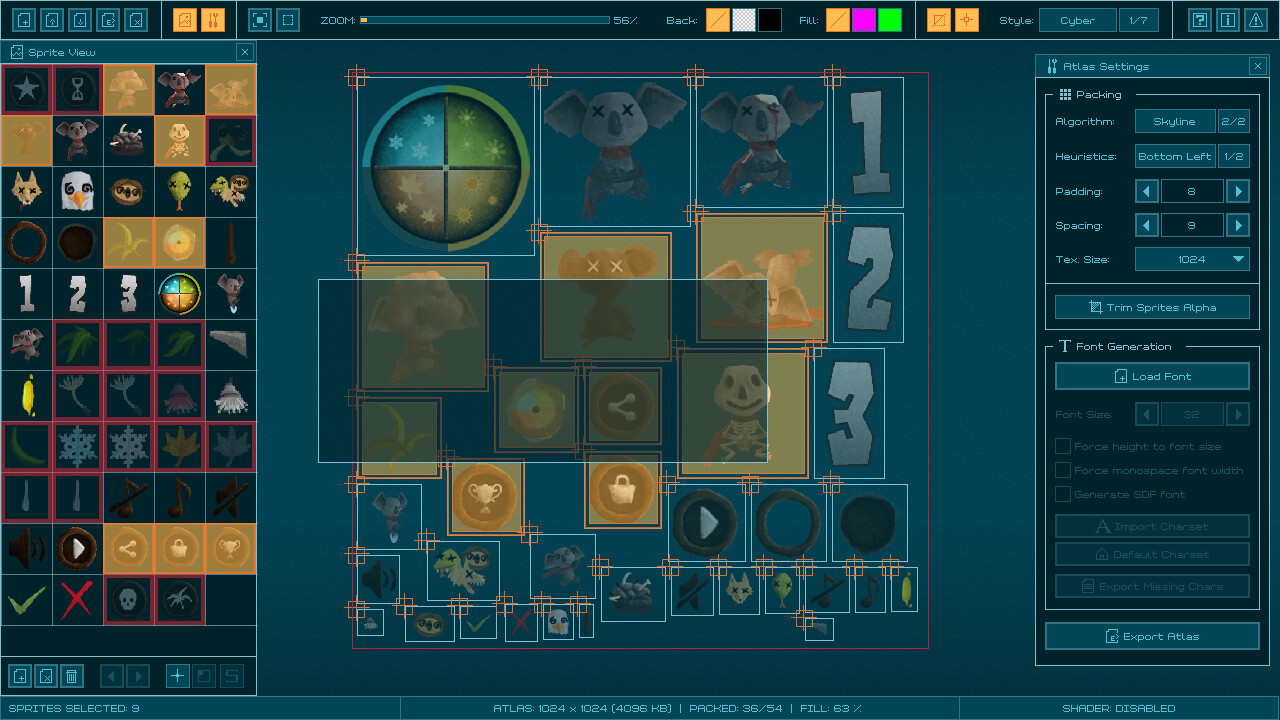This screenshot has height=720, width=1280.
Task: Click the Export Atlas button
Action: (1152, 636)
